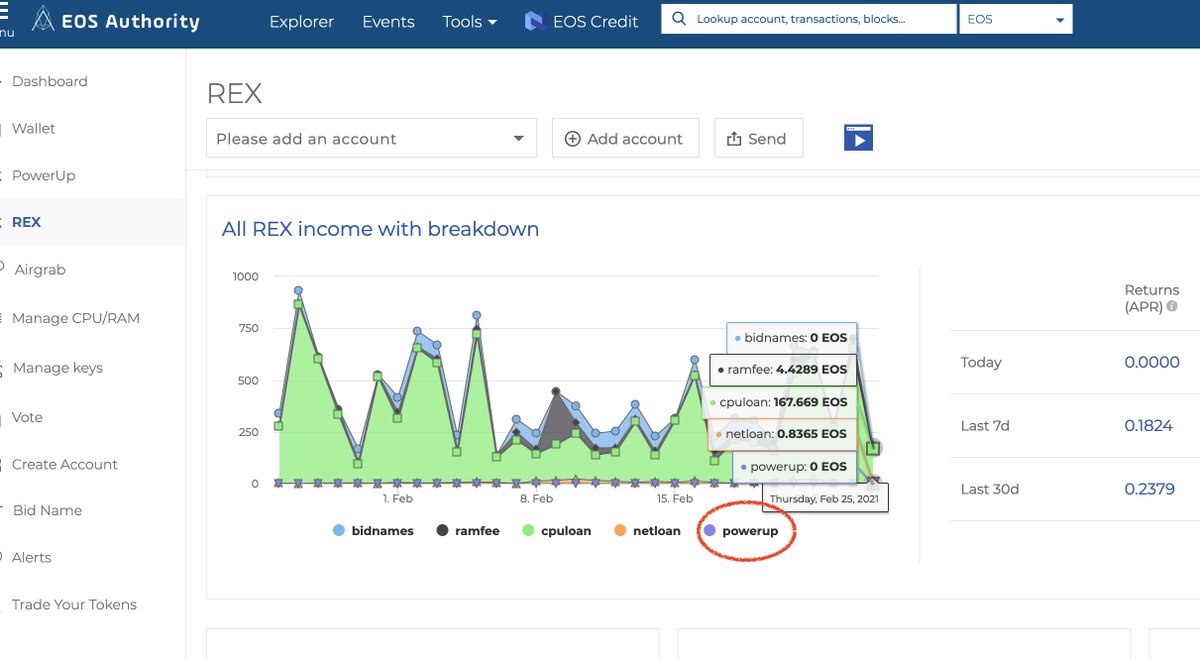The height and width of the screenshot is (659, 1200).
Task: Open the 'Please add an account' dropdown
Action: tap(371, 138)
